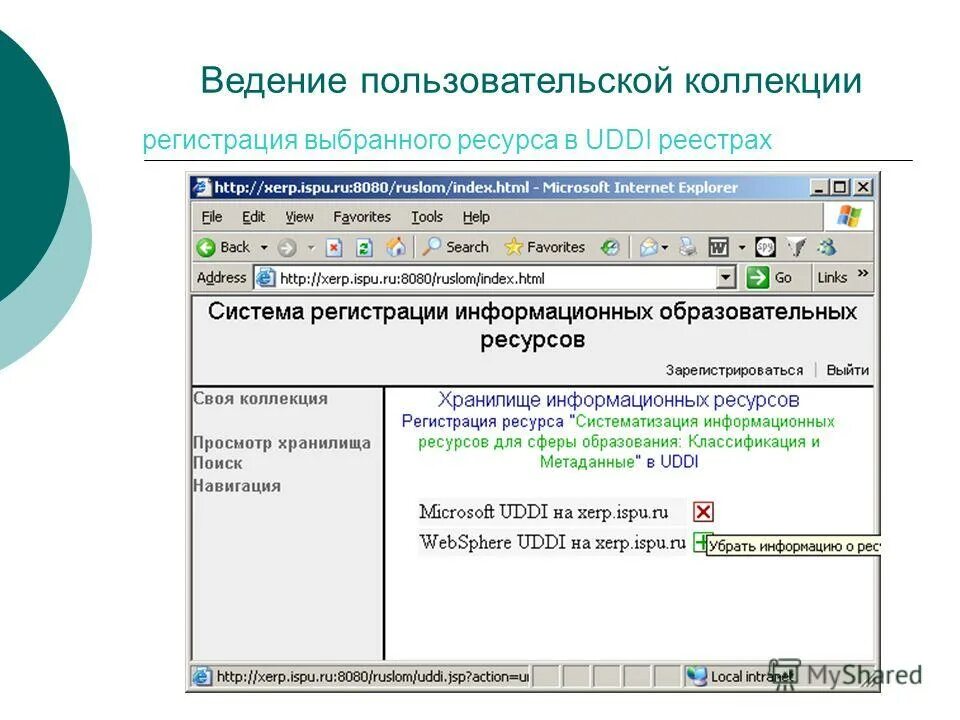Screen dimensions: 960x720
Task: Remove Microsoft UDDI entry via red X
Action: click(703, 513)
